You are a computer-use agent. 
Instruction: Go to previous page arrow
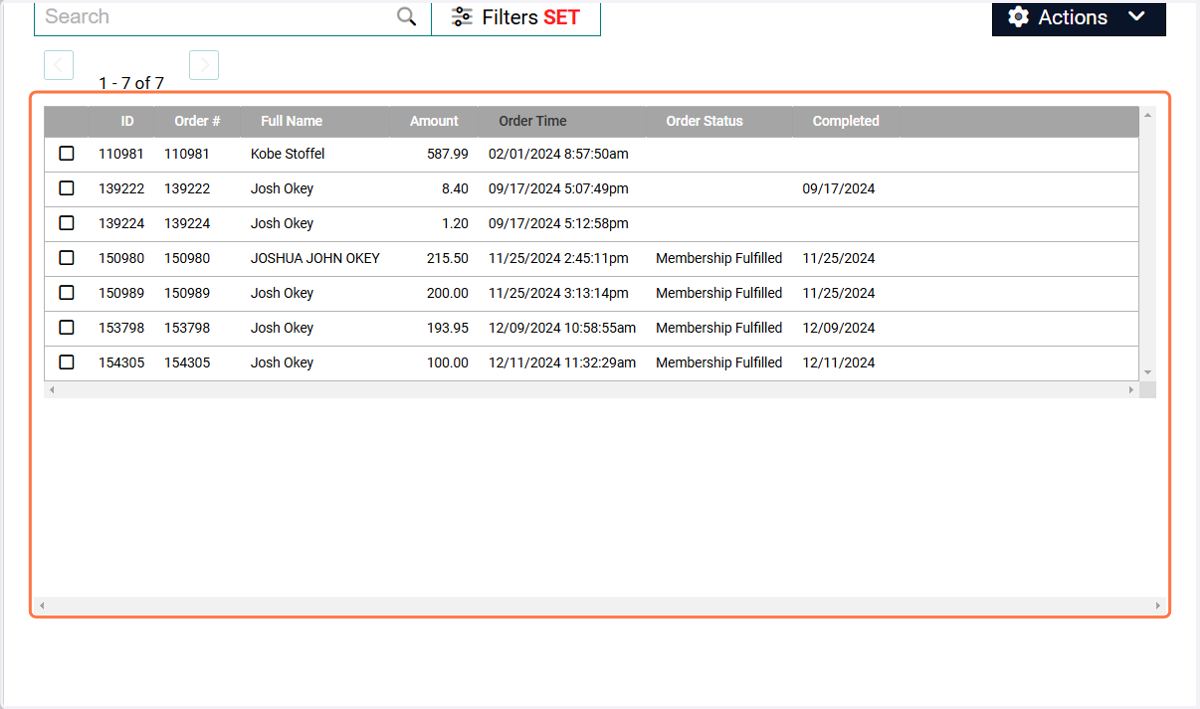(59, 65)
